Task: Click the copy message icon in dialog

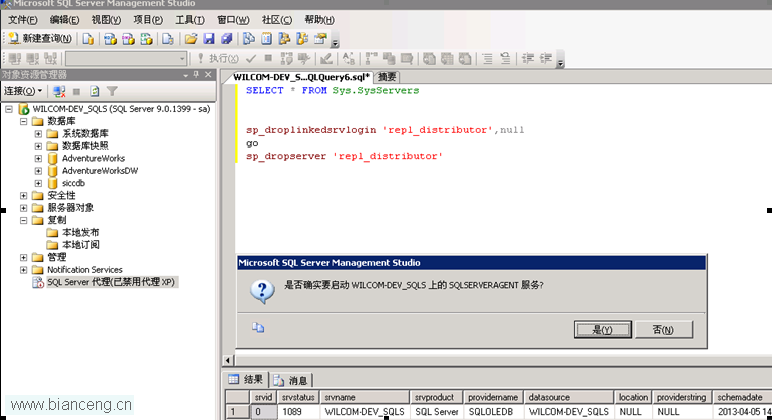Action: tap(258, 327)
